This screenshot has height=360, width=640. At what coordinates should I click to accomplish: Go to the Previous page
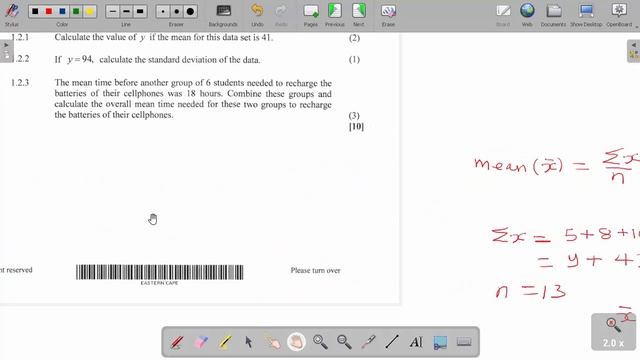point(335,14)
